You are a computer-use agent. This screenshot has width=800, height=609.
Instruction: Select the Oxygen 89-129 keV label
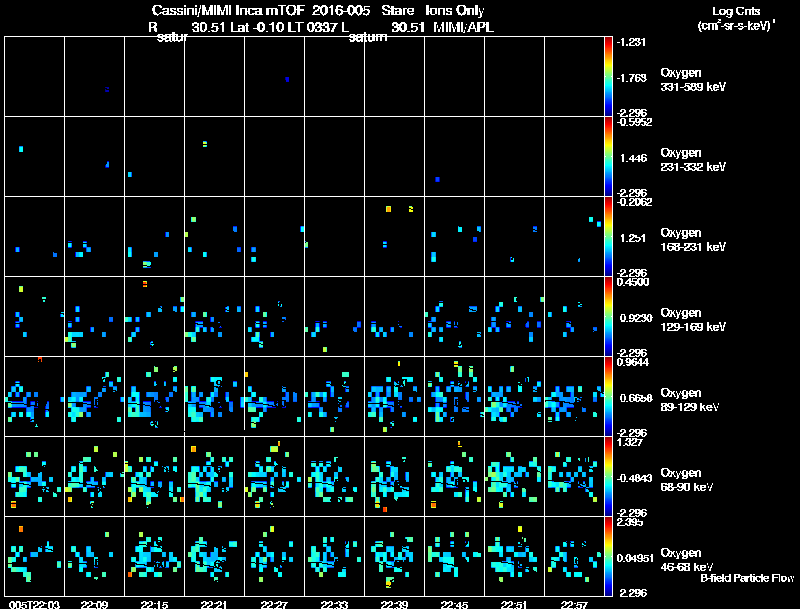(690, 399)
